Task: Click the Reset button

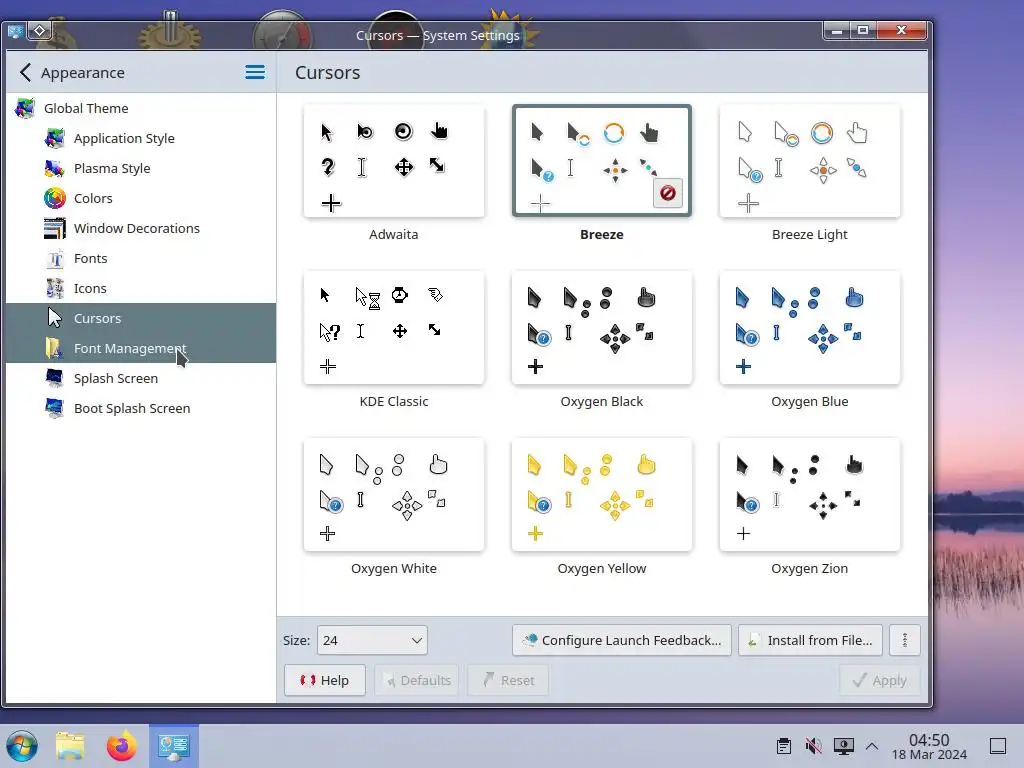Action: click(508, 680)
